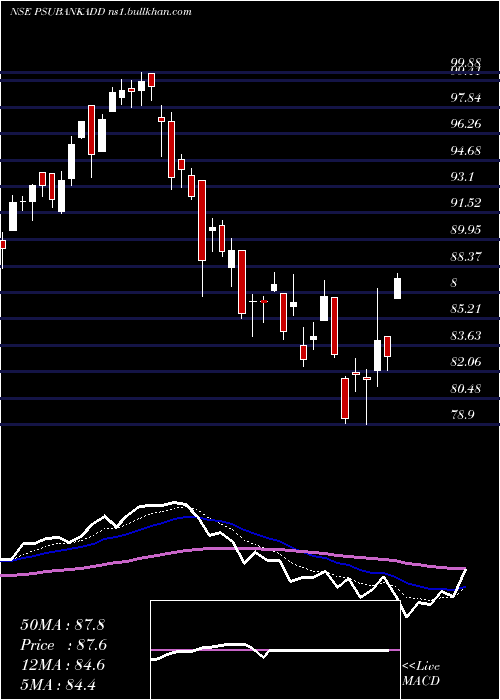Click the NSE PSUBANKADD chart title text
Screen dimensions: 500x700
tap(100, 12)
